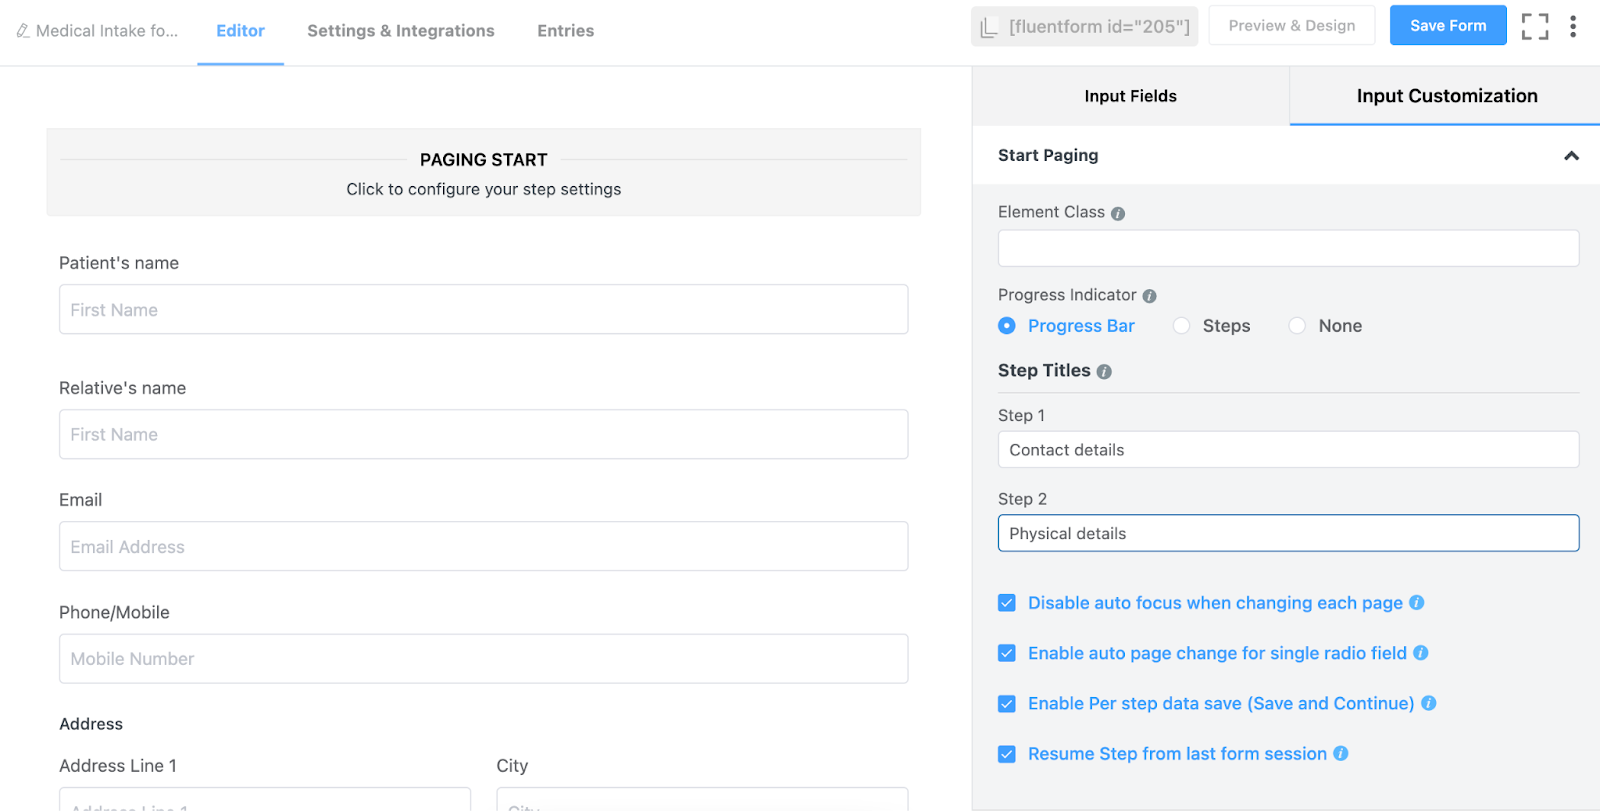
Task: Click the Element Class info icon
Action: pyautogui.click(x=1118, y=213)
